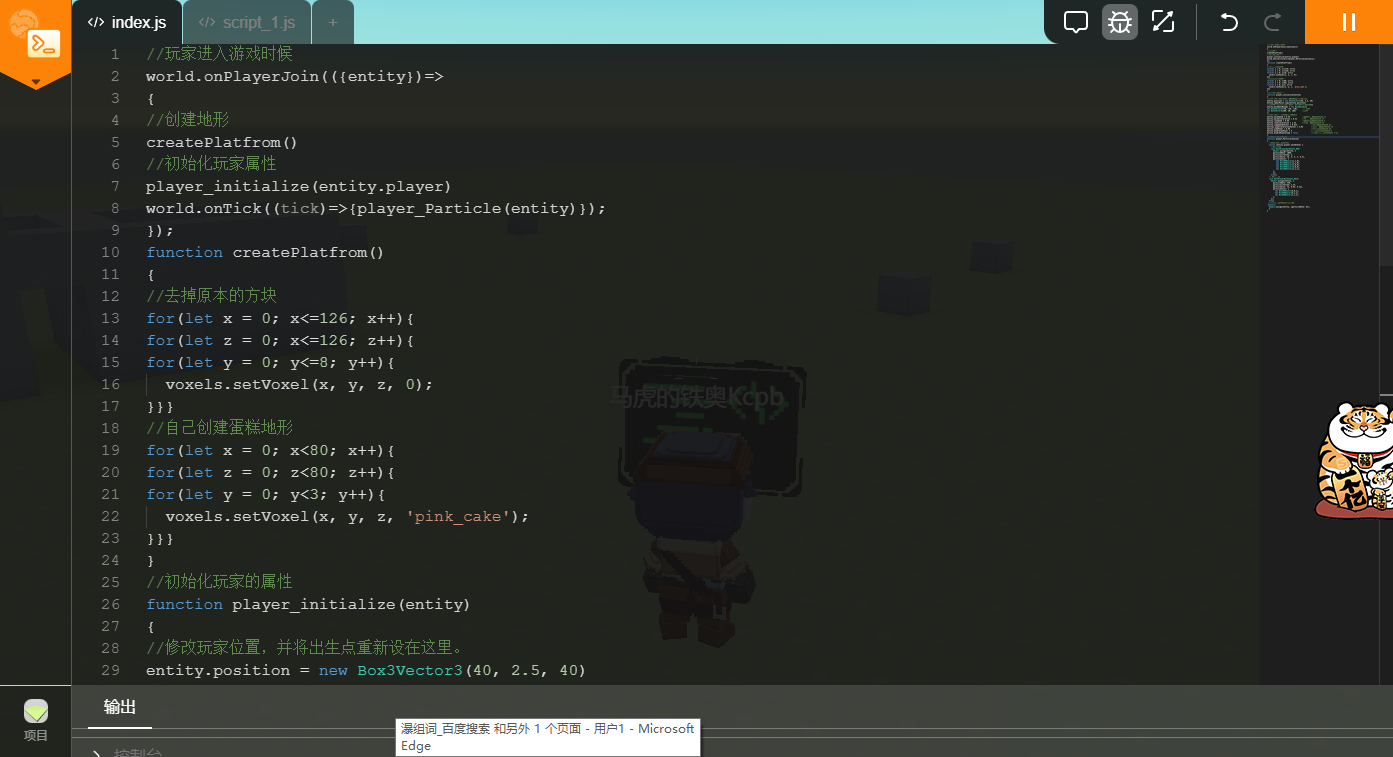Click the createPlatfrom() call on line 5

(222, 142)
